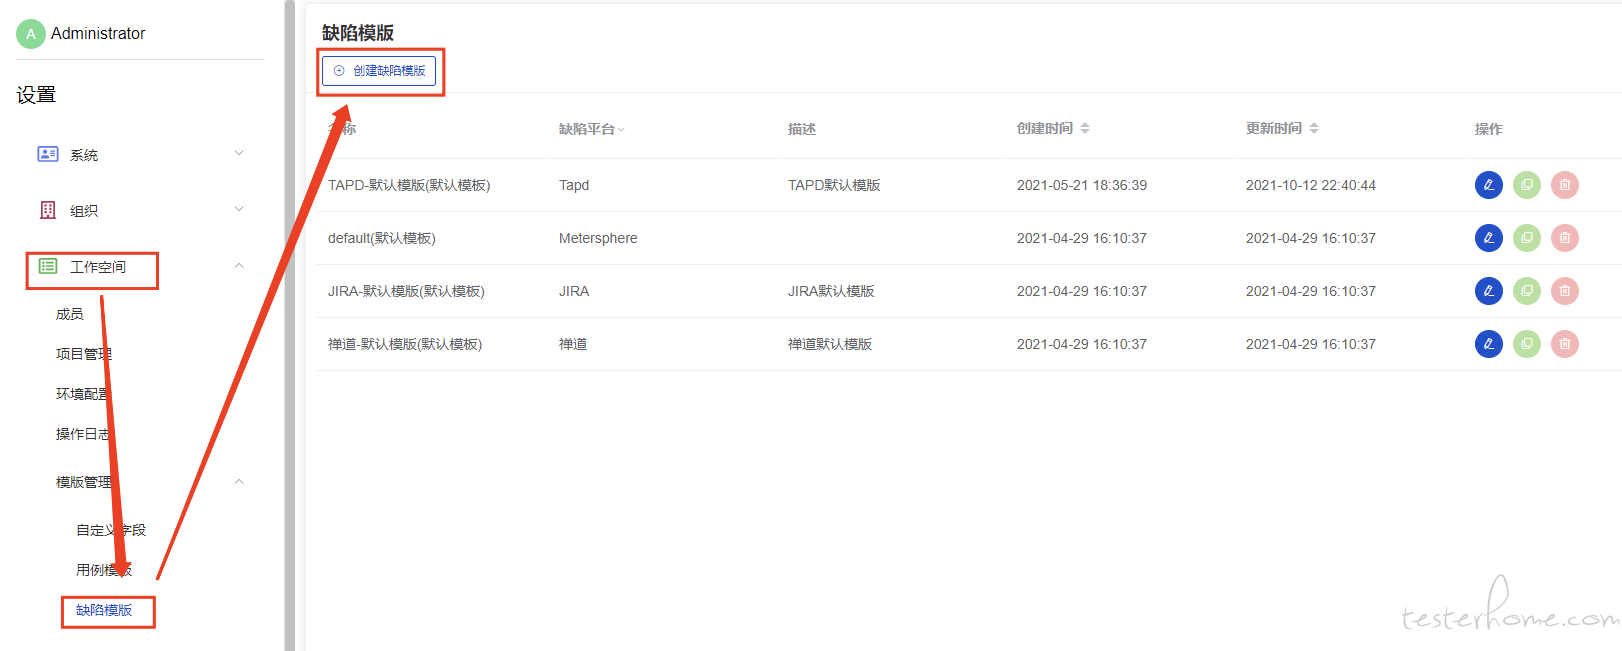Screen dimensions: 1622x651
Task: Click the JIRA-默认模版(默认模板) name cell
Action: (x=406, y=291)
